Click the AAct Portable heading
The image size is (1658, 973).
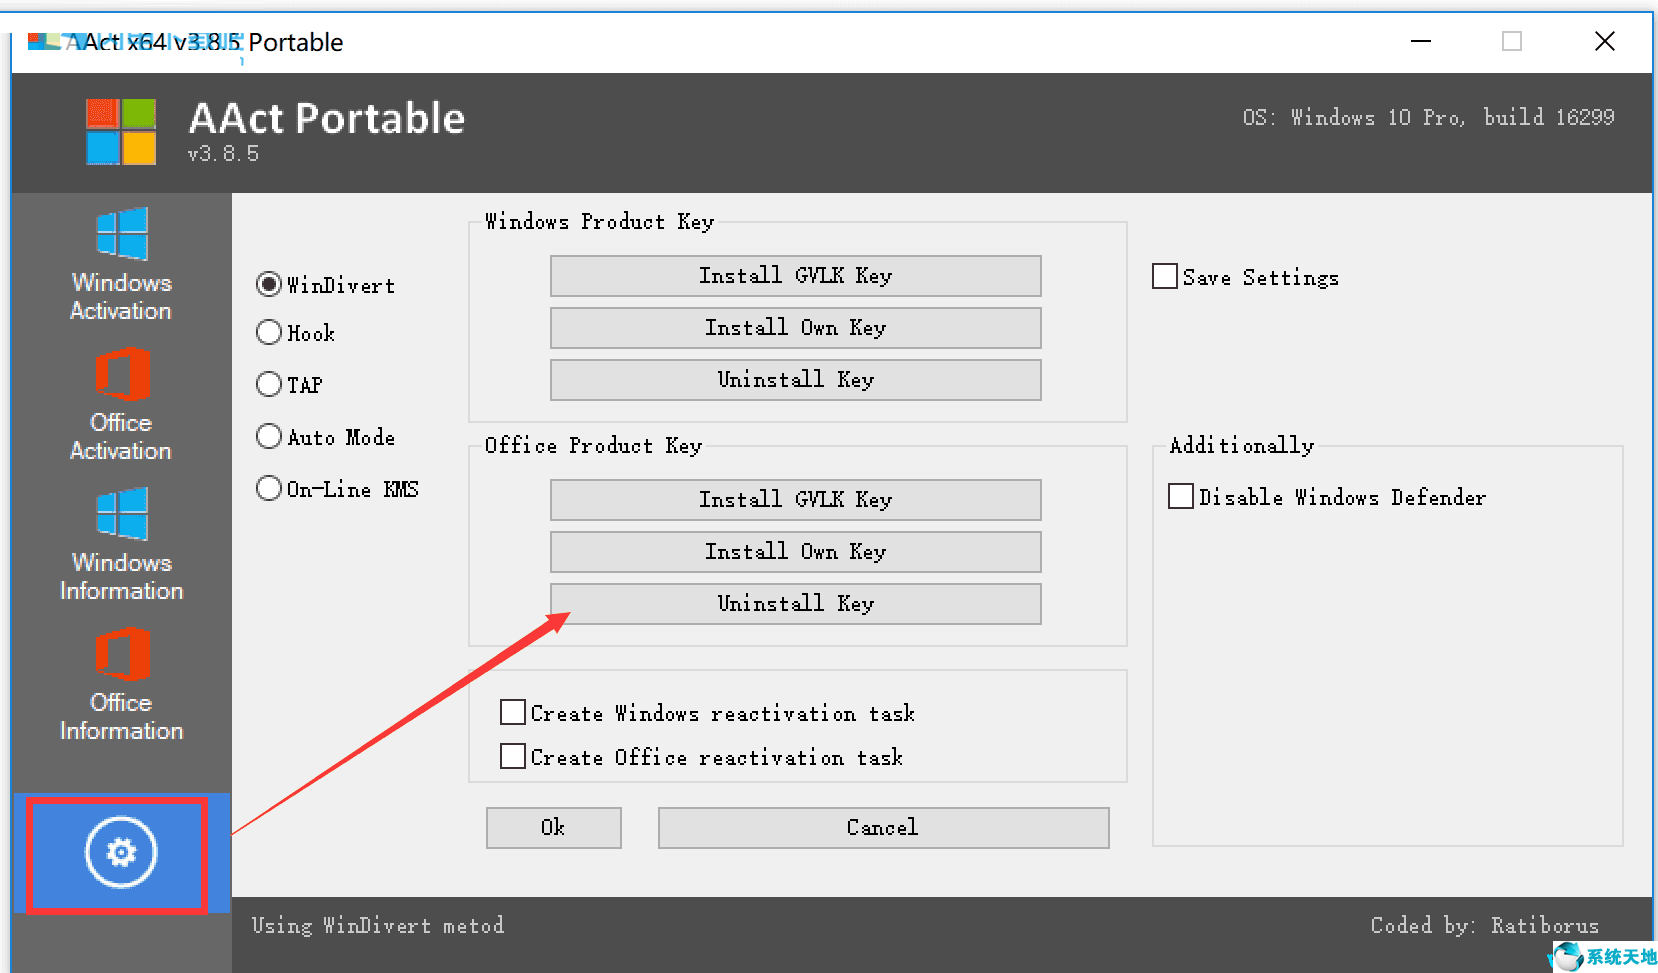327,118
